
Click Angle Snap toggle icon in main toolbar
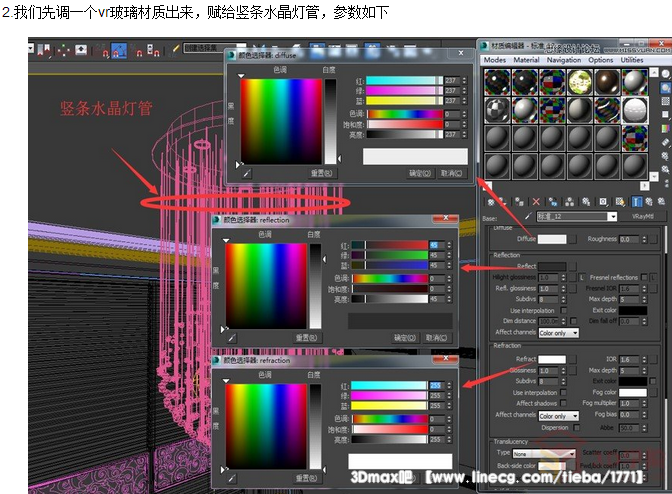tap(119, 51)
